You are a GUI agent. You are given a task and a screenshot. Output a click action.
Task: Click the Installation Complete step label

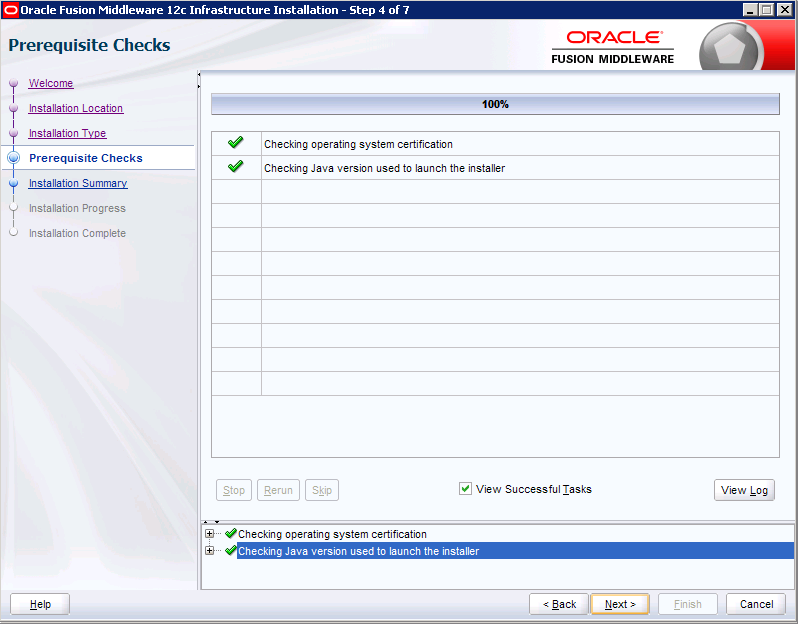pyautogui.click(x=77, y=233)
